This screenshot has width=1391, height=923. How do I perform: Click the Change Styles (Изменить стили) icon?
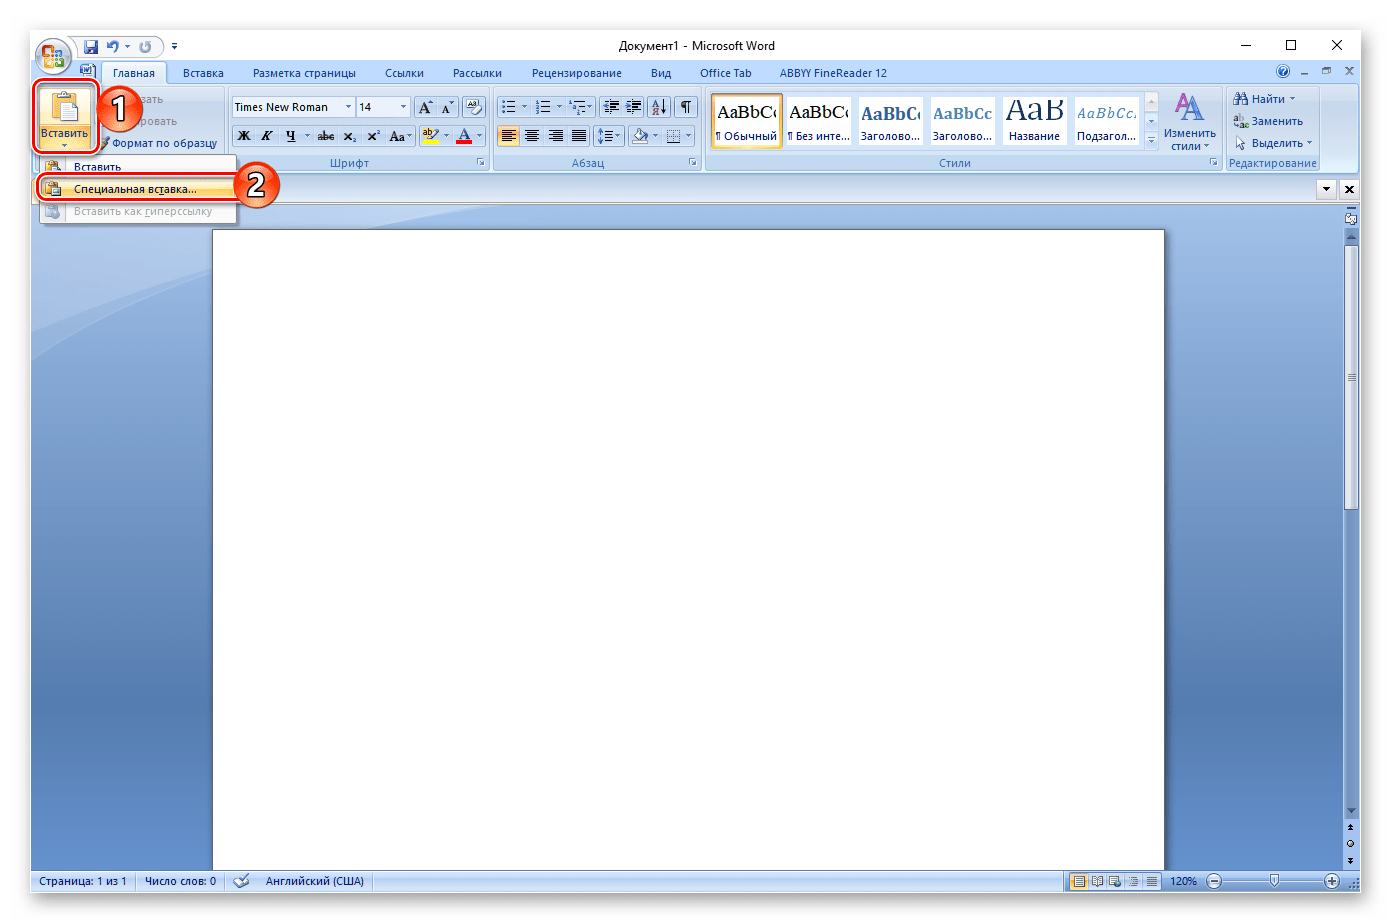[1189, 121]
